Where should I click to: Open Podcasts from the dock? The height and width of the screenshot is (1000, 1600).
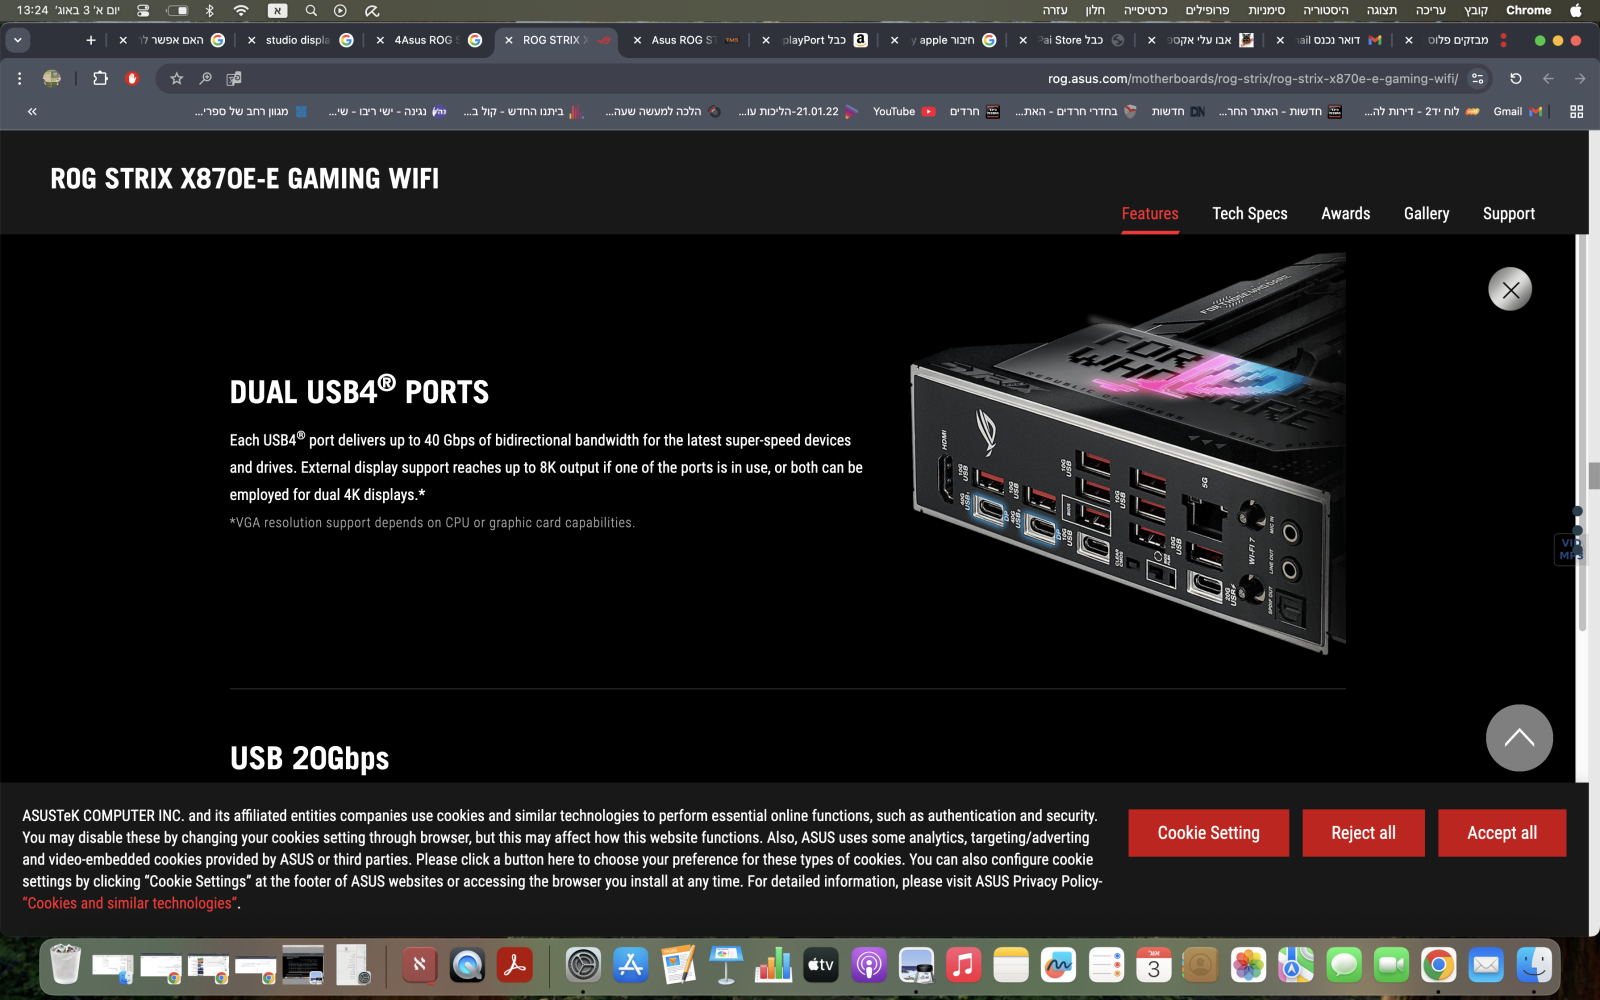click(869, 965)
